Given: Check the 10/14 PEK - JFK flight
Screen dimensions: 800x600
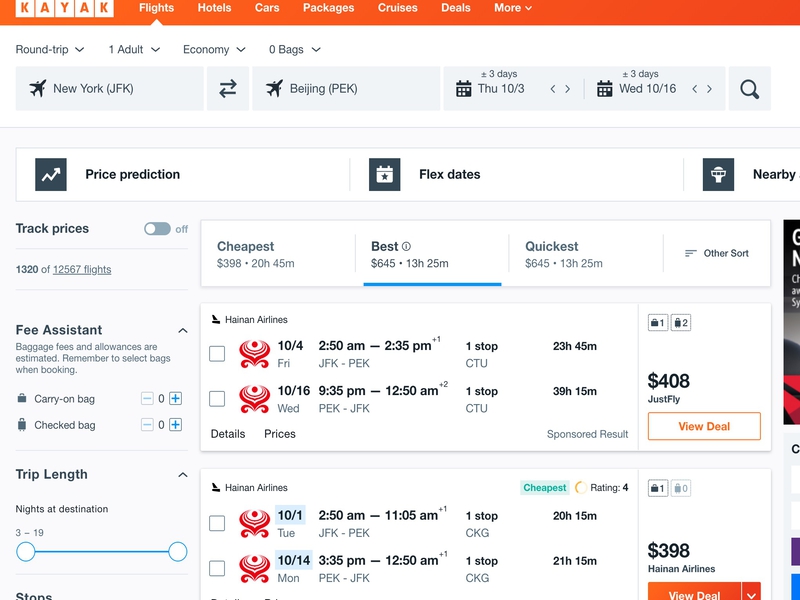Looking at the screenshot, I should (x=217, y=568).
